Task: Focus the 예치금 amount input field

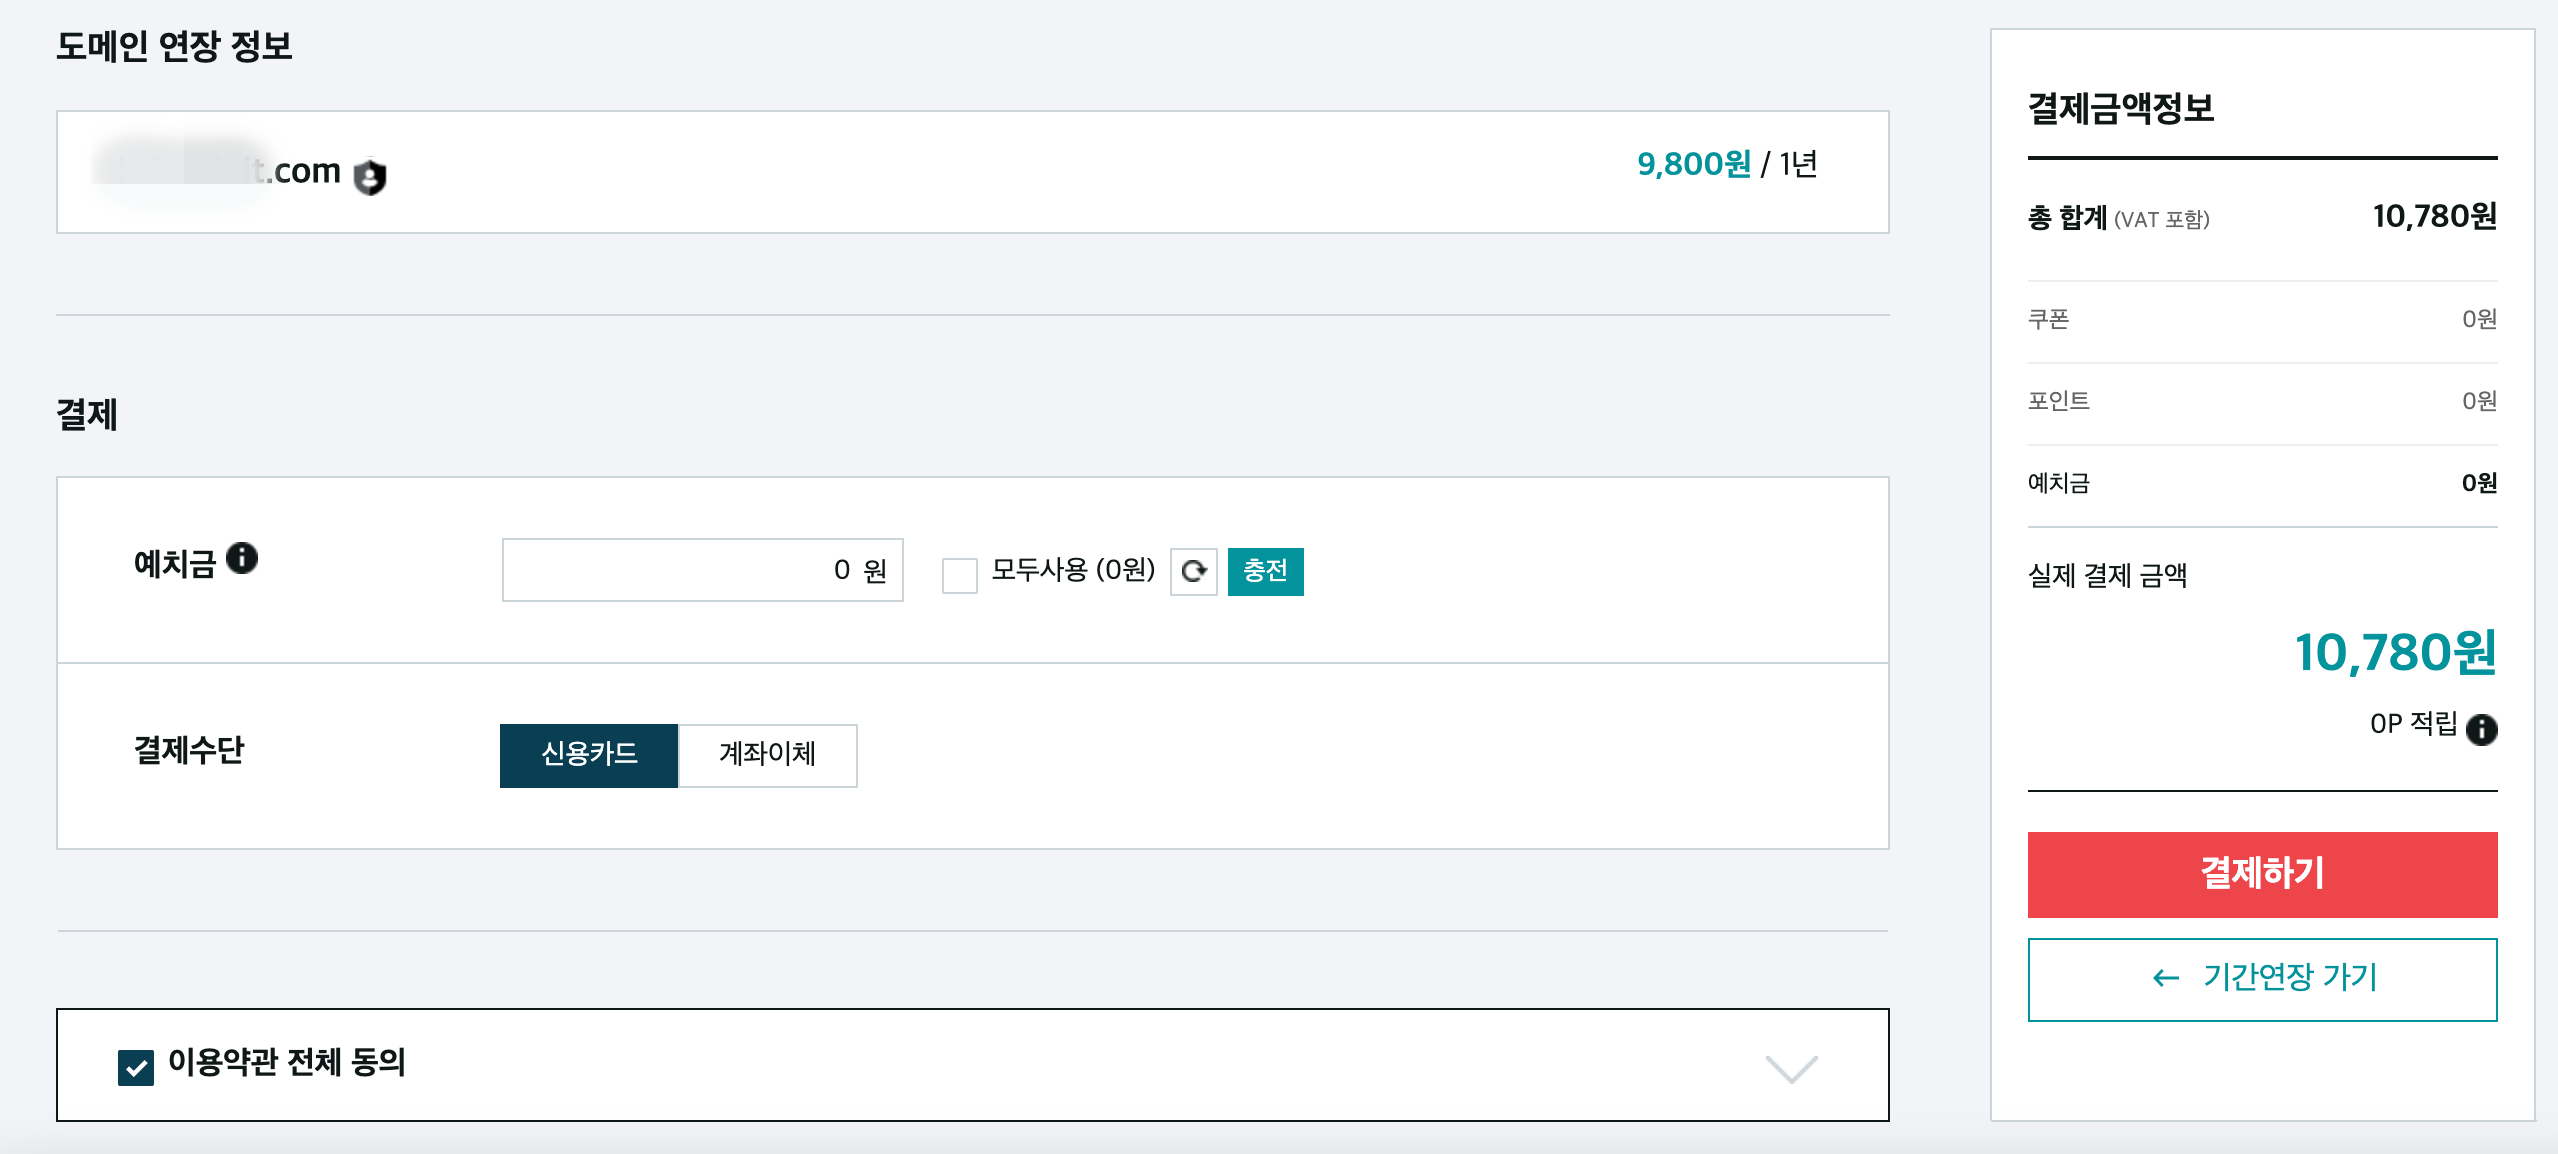Action: 702,570
